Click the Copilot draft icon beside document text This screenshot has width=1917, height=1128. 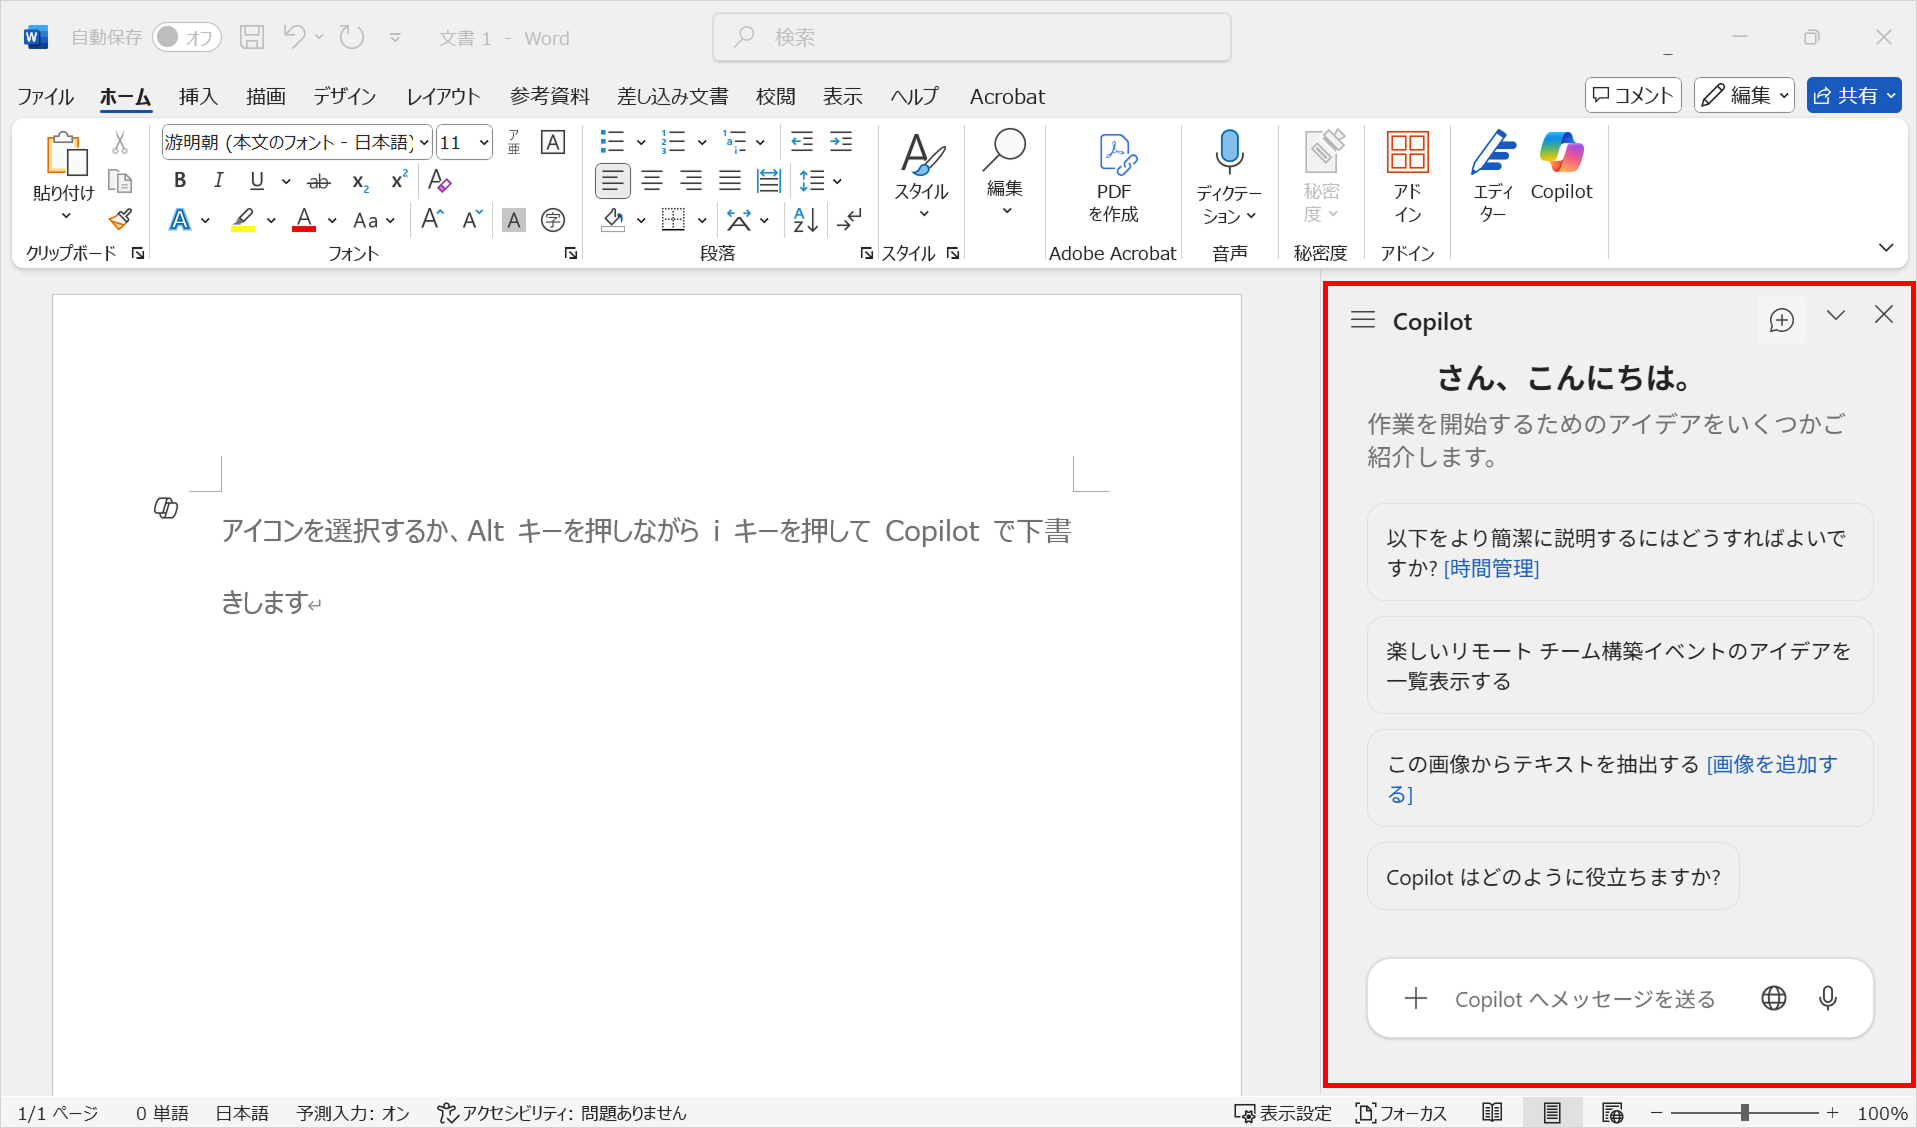coord(166,508)
